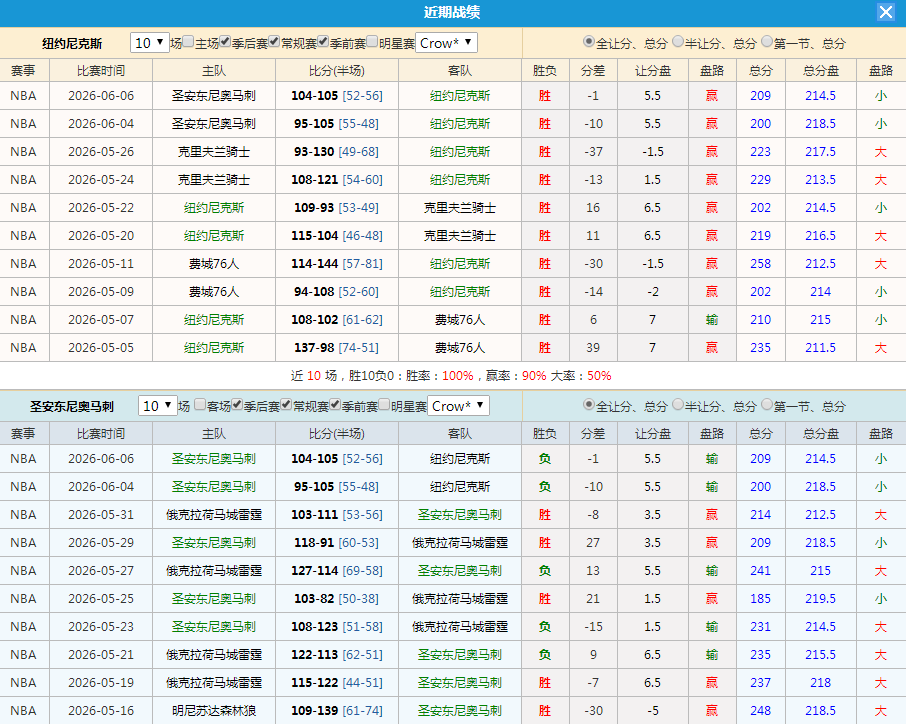Uncheck 常规赛 in the 圣安东尼奥马刺 filter row
This screenshot has width=906, height=724.
click(286, 404)
